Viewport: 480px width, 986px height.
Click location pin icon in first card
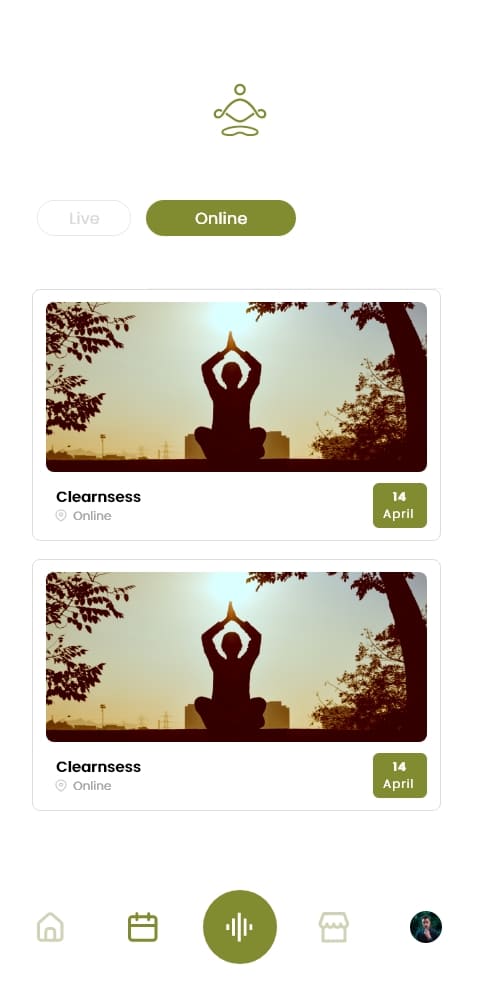click(x=61, y=516)
